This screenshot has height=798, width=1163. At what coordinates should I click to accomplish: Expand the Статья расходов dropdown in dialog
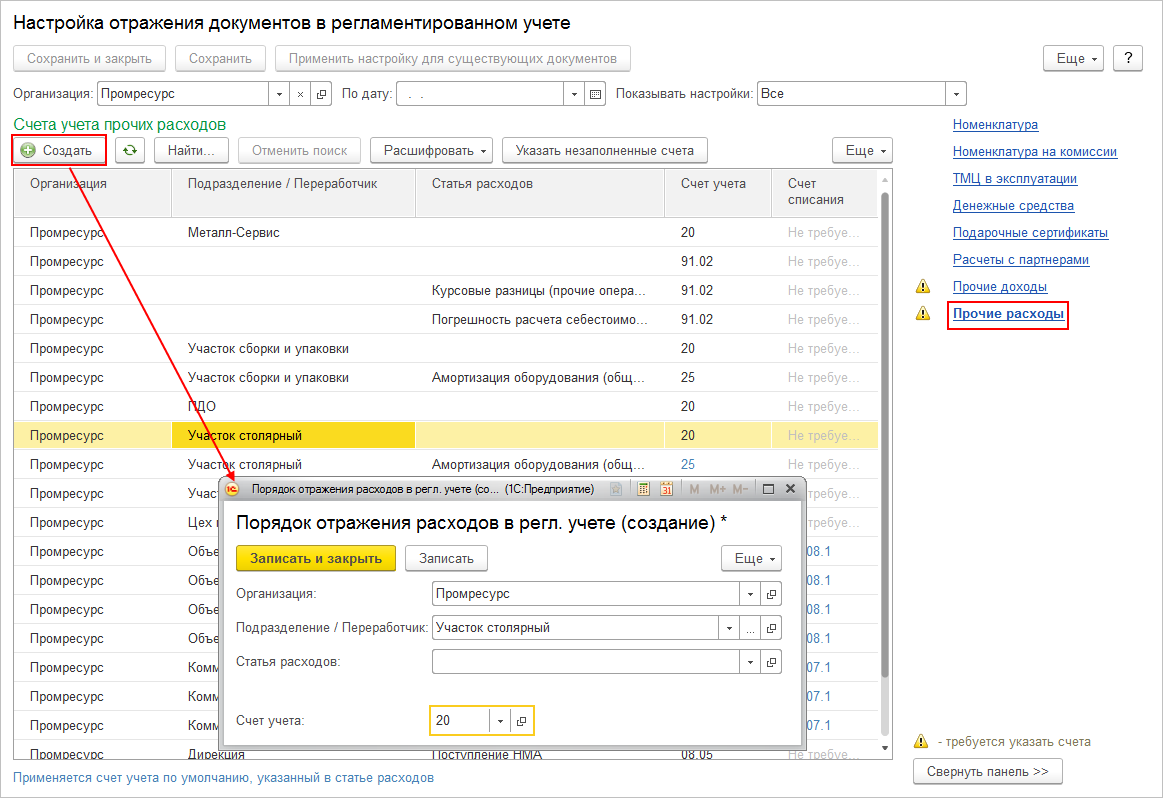(751, 662)
